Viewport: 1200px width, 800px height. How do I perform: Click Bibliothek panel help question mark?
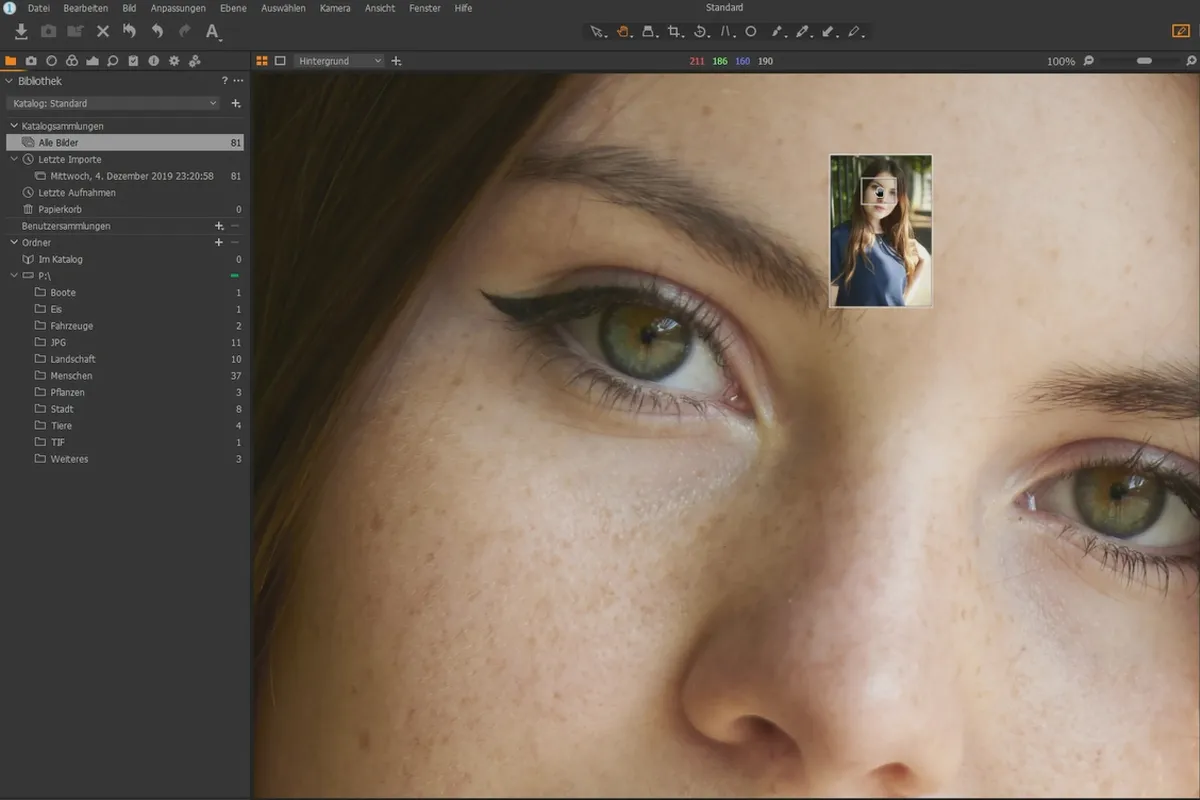(225, 81)
